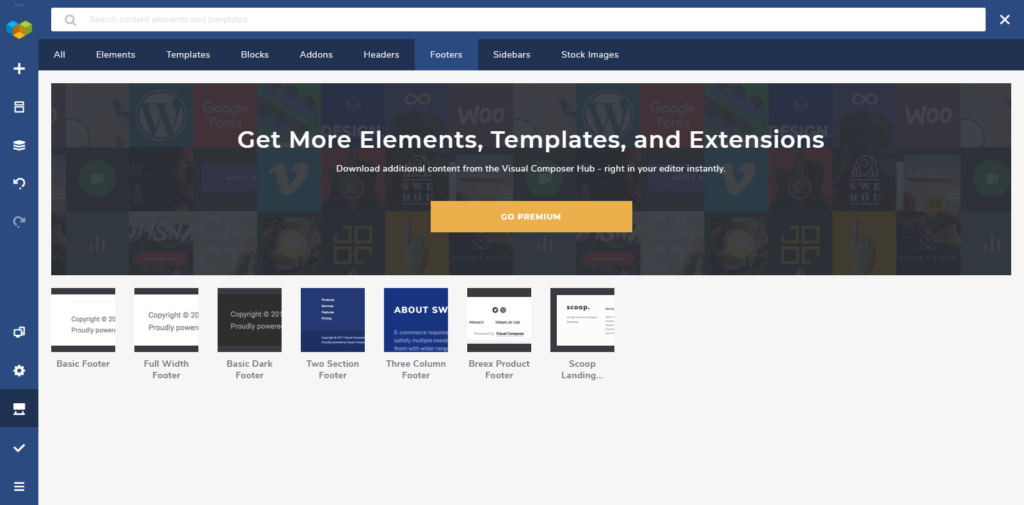The width and height of the screenshot is (1024, 505).
Task: Switch to the Stock Images tab
Action: click(590, 55)
